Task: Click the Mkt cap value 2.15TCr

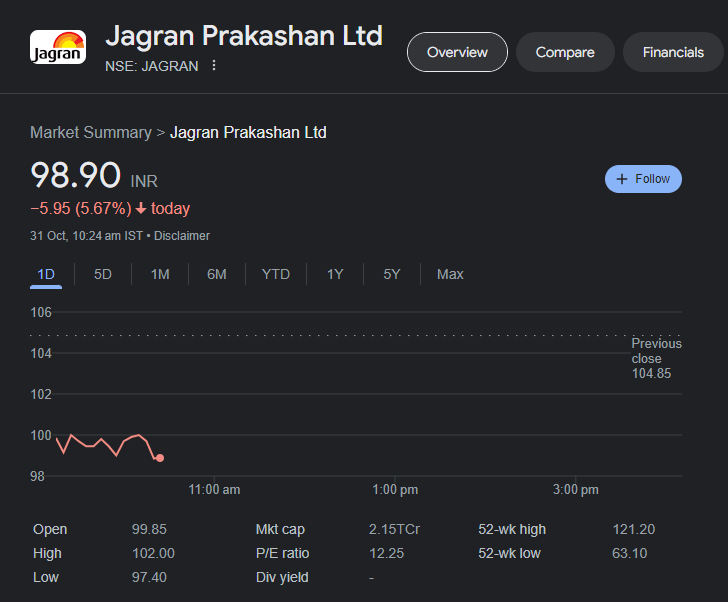Action: (x=394, y=529)
